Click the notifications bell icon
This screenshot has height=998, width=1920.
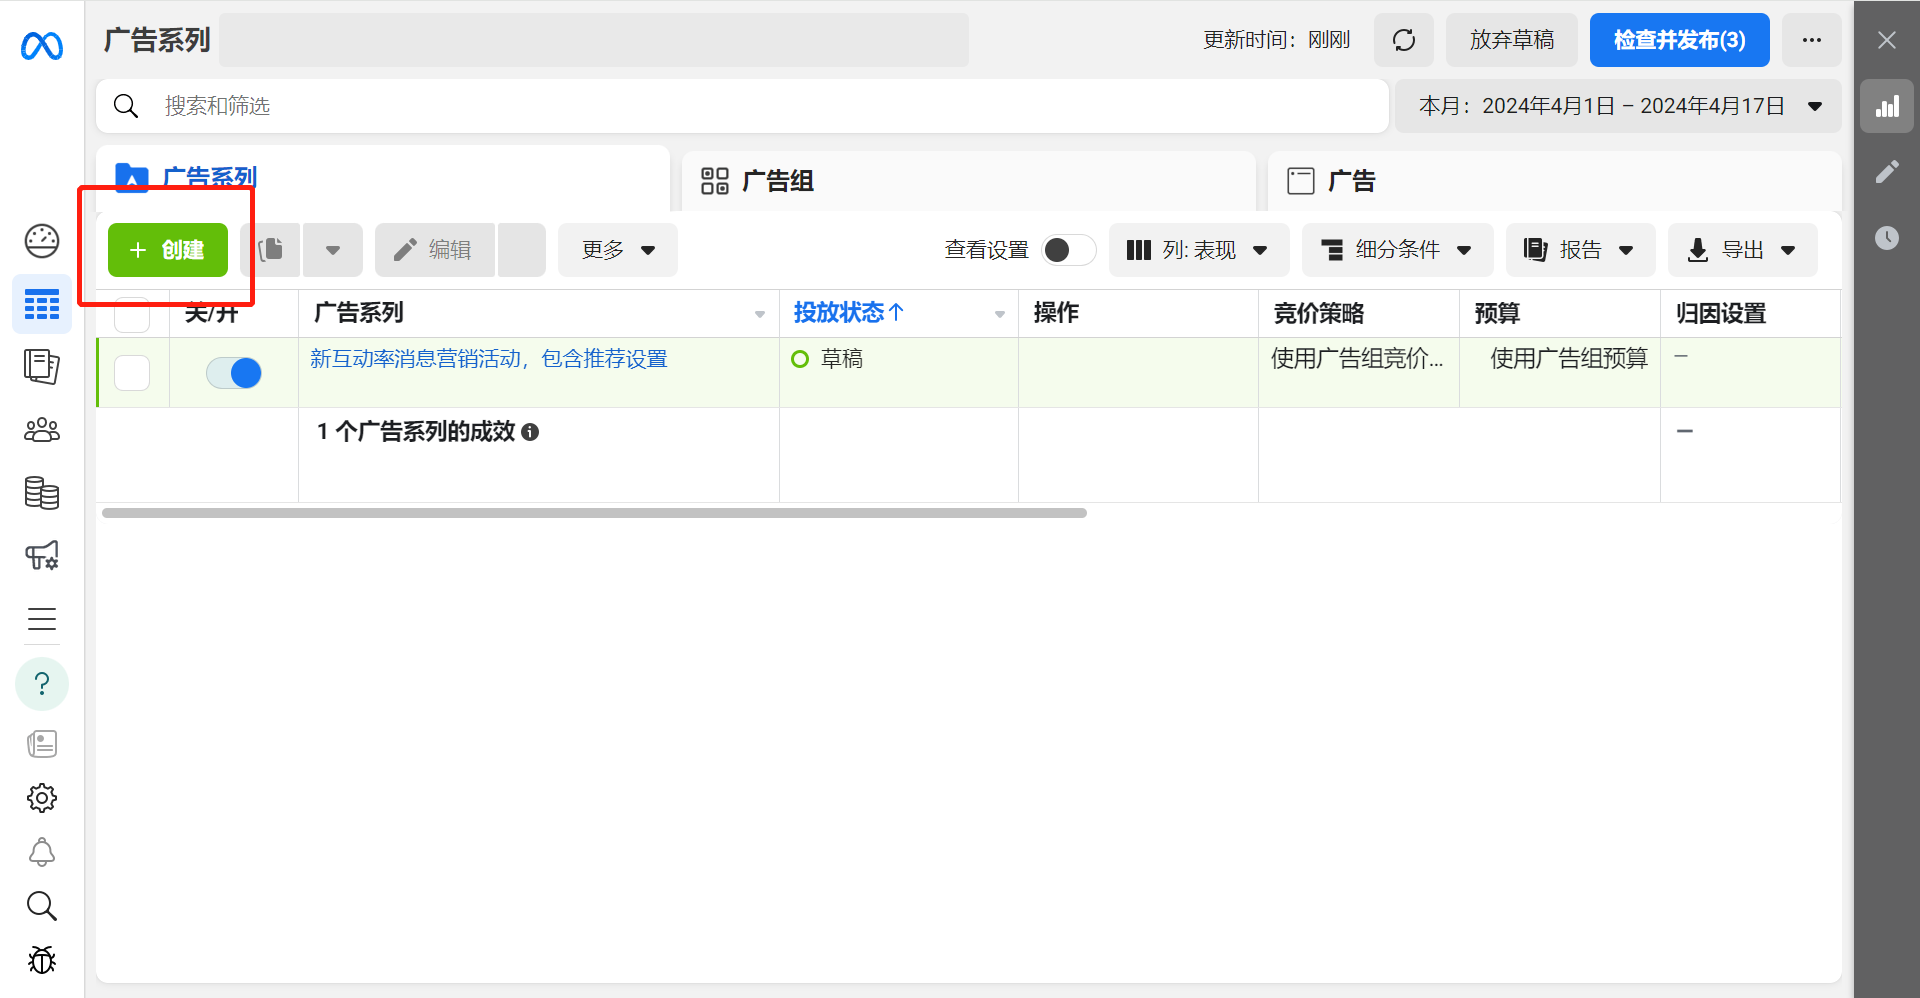(42, 852)
